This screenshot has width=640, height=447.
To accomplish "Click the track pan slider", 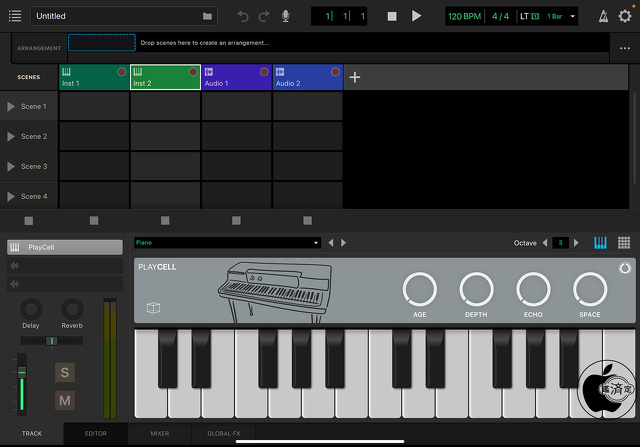I will 52,341.
